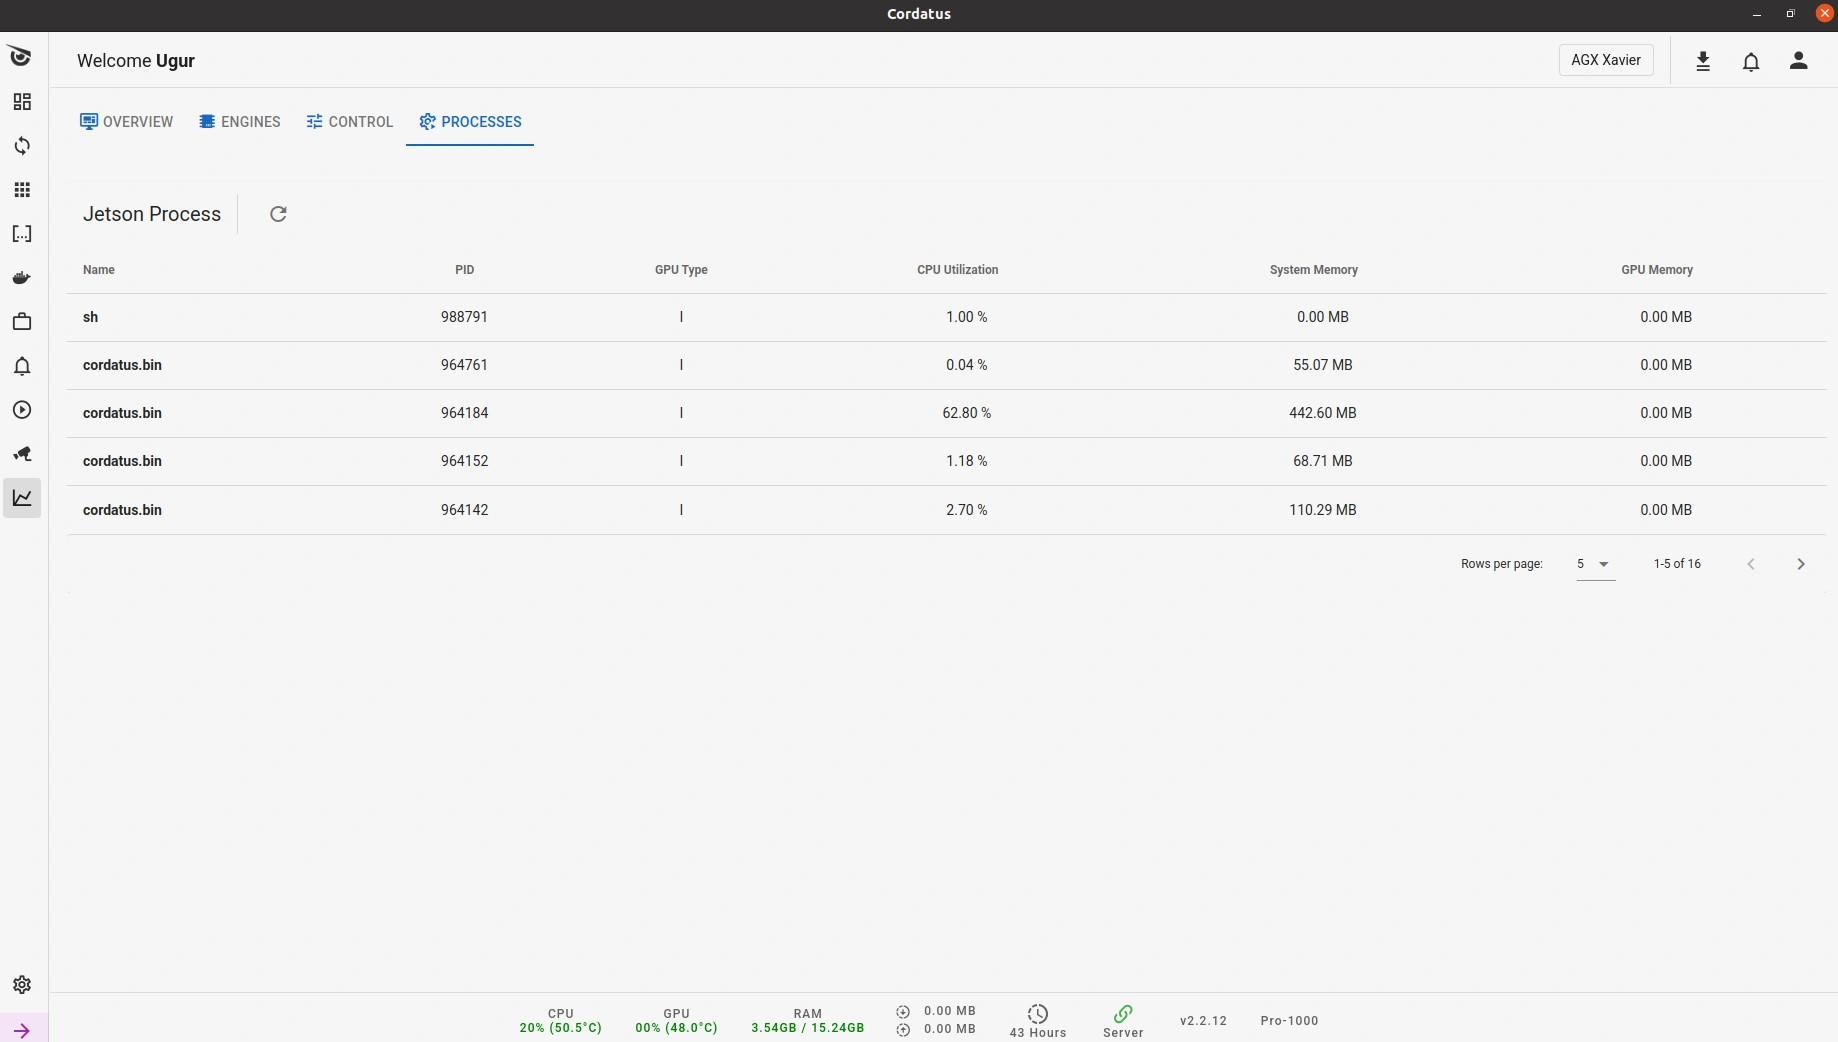Switch to the Engines tab
Screen dimensions: 1838x1042
(x=240, y=122)
